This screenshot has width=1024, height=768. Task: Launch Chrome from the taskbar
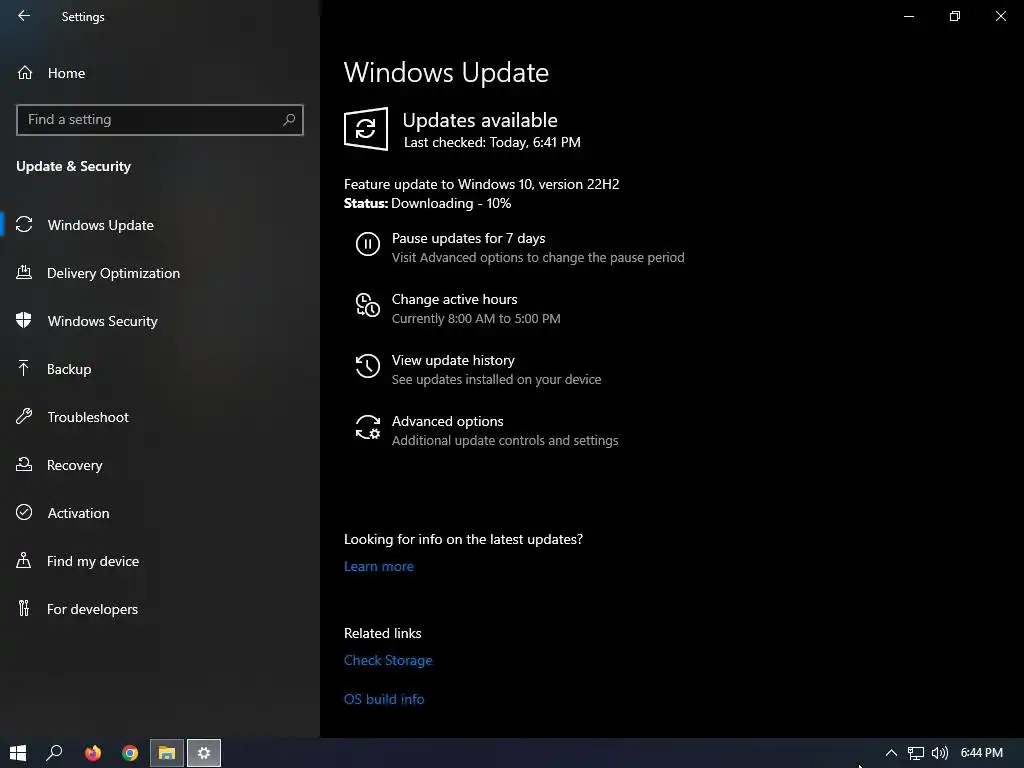[130, 753]
